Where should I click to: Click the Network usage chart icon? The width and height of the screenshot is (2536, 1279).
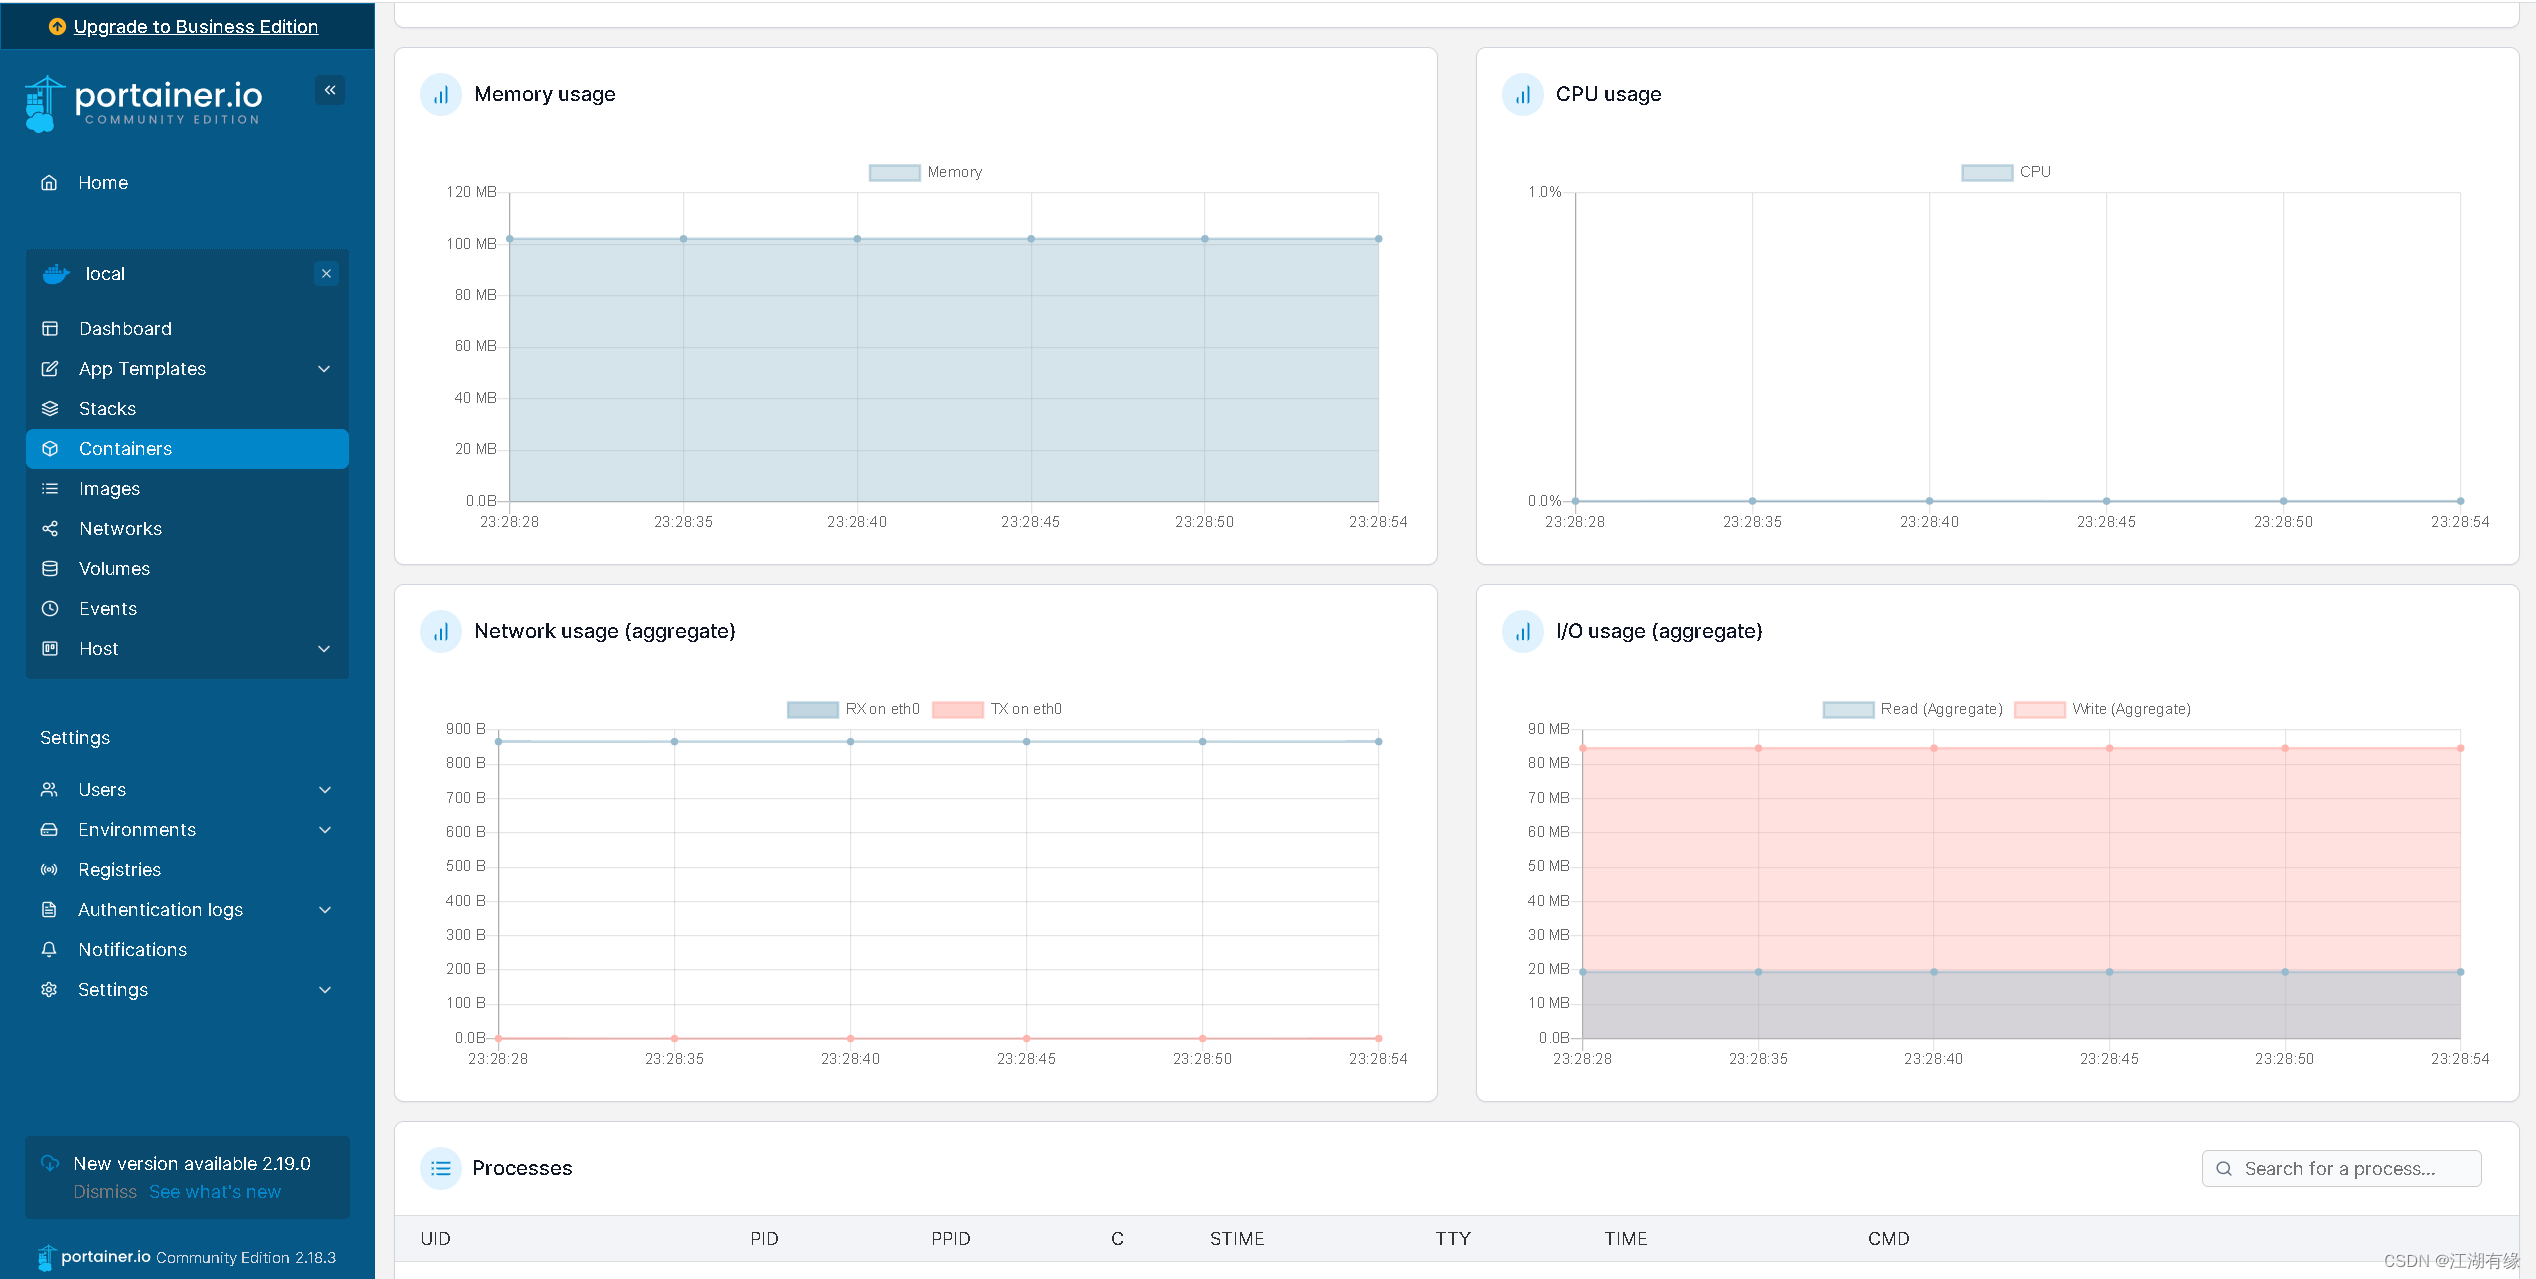tap(441, 632)
